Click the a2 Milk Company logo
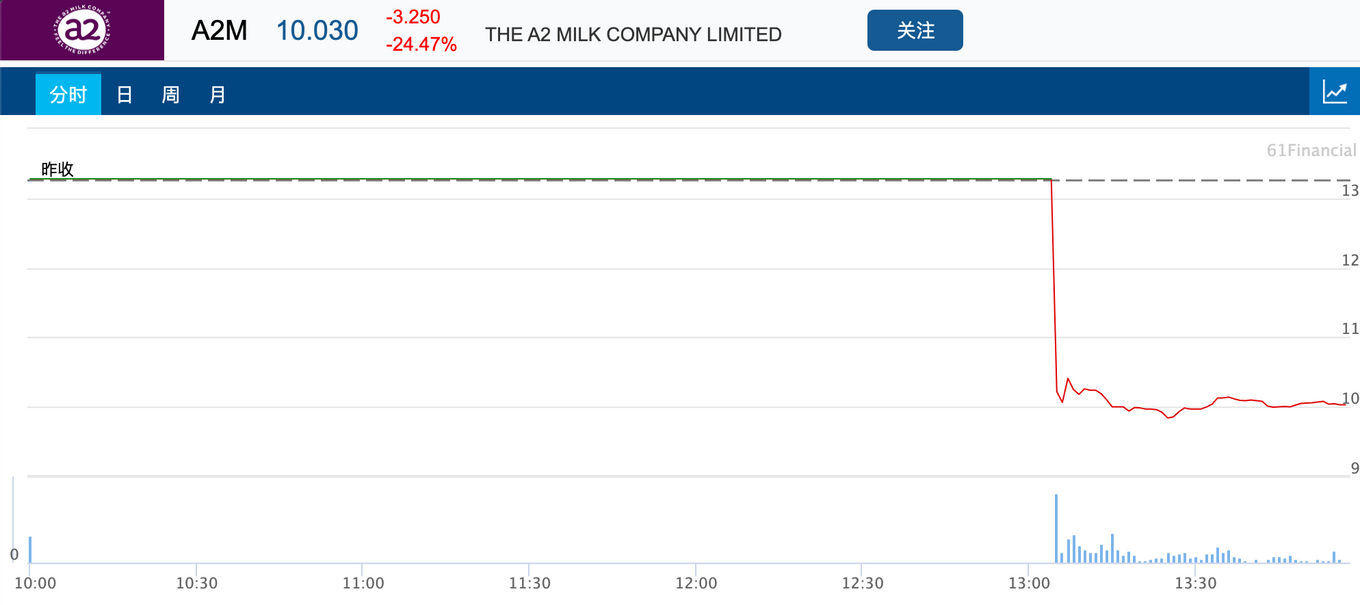The width and height of the screenshot is (1360, 605). click(82, 30)
